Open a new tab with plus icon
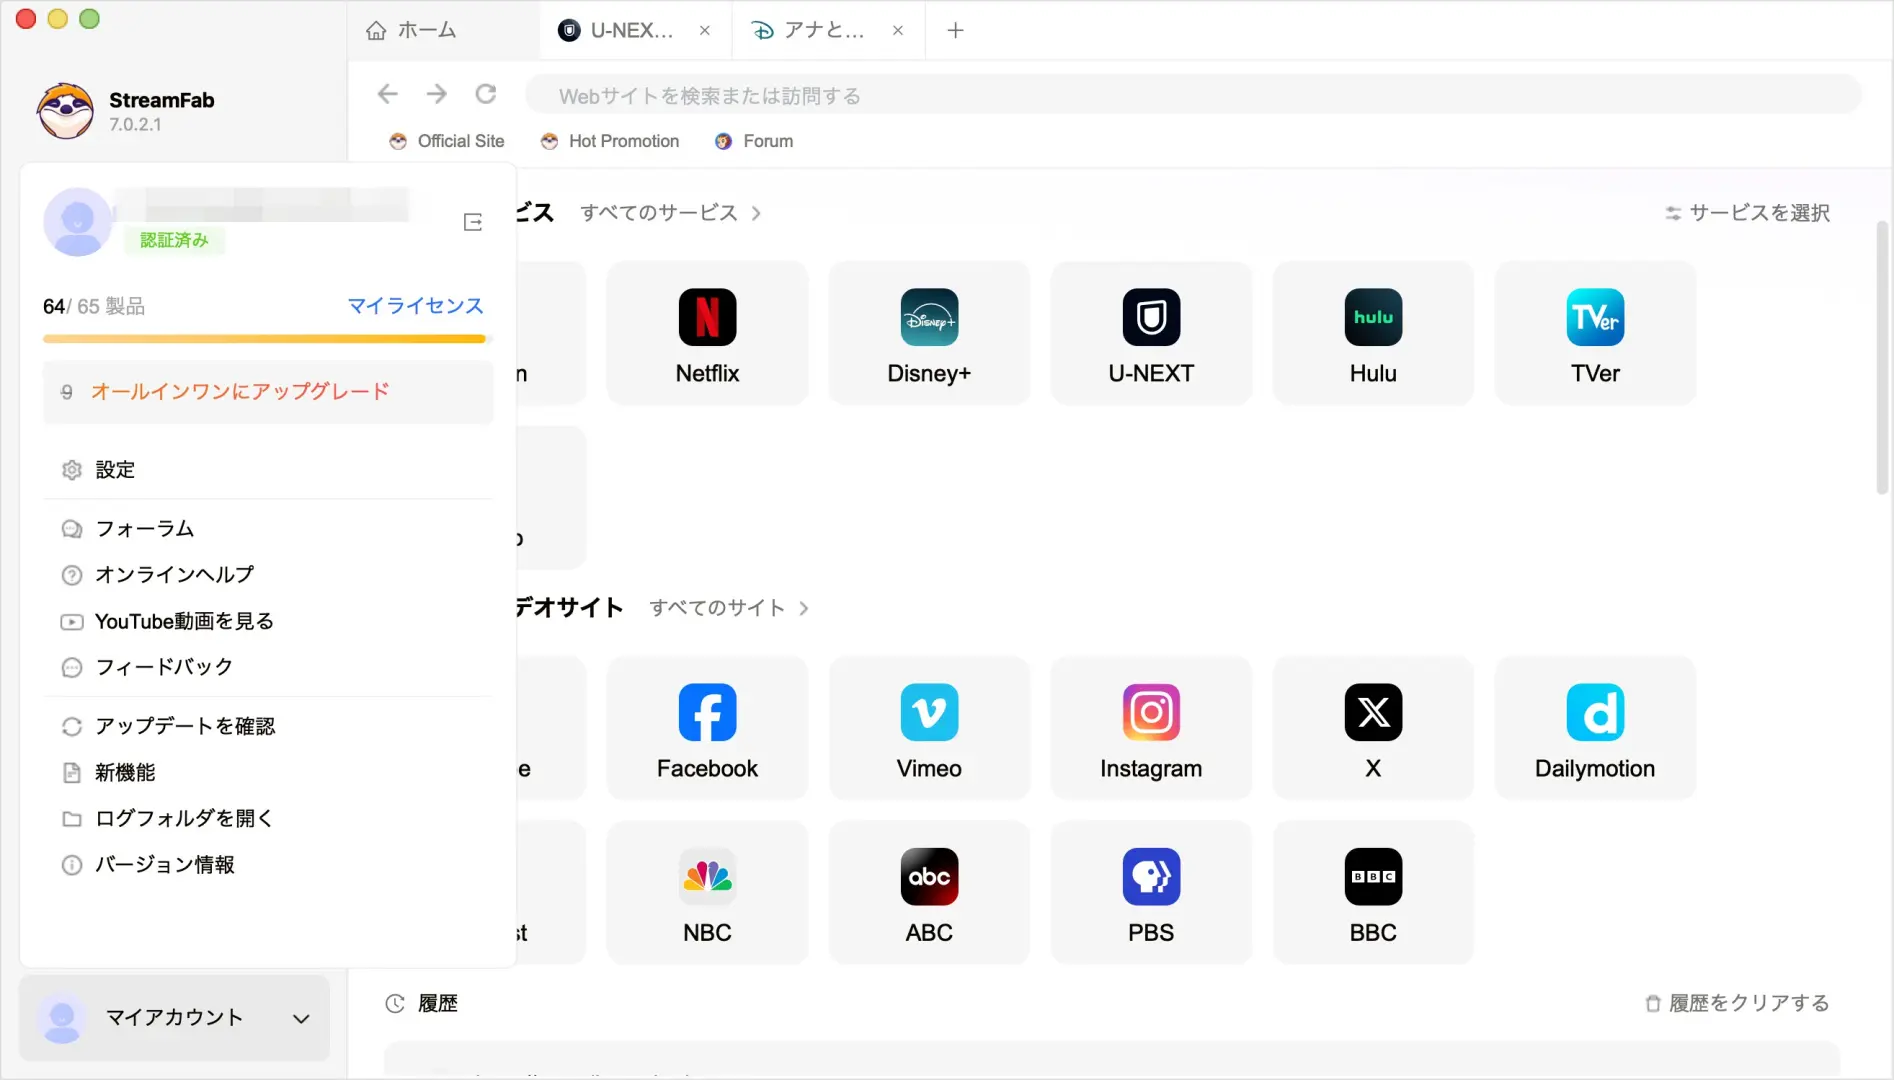 (955, 30)
